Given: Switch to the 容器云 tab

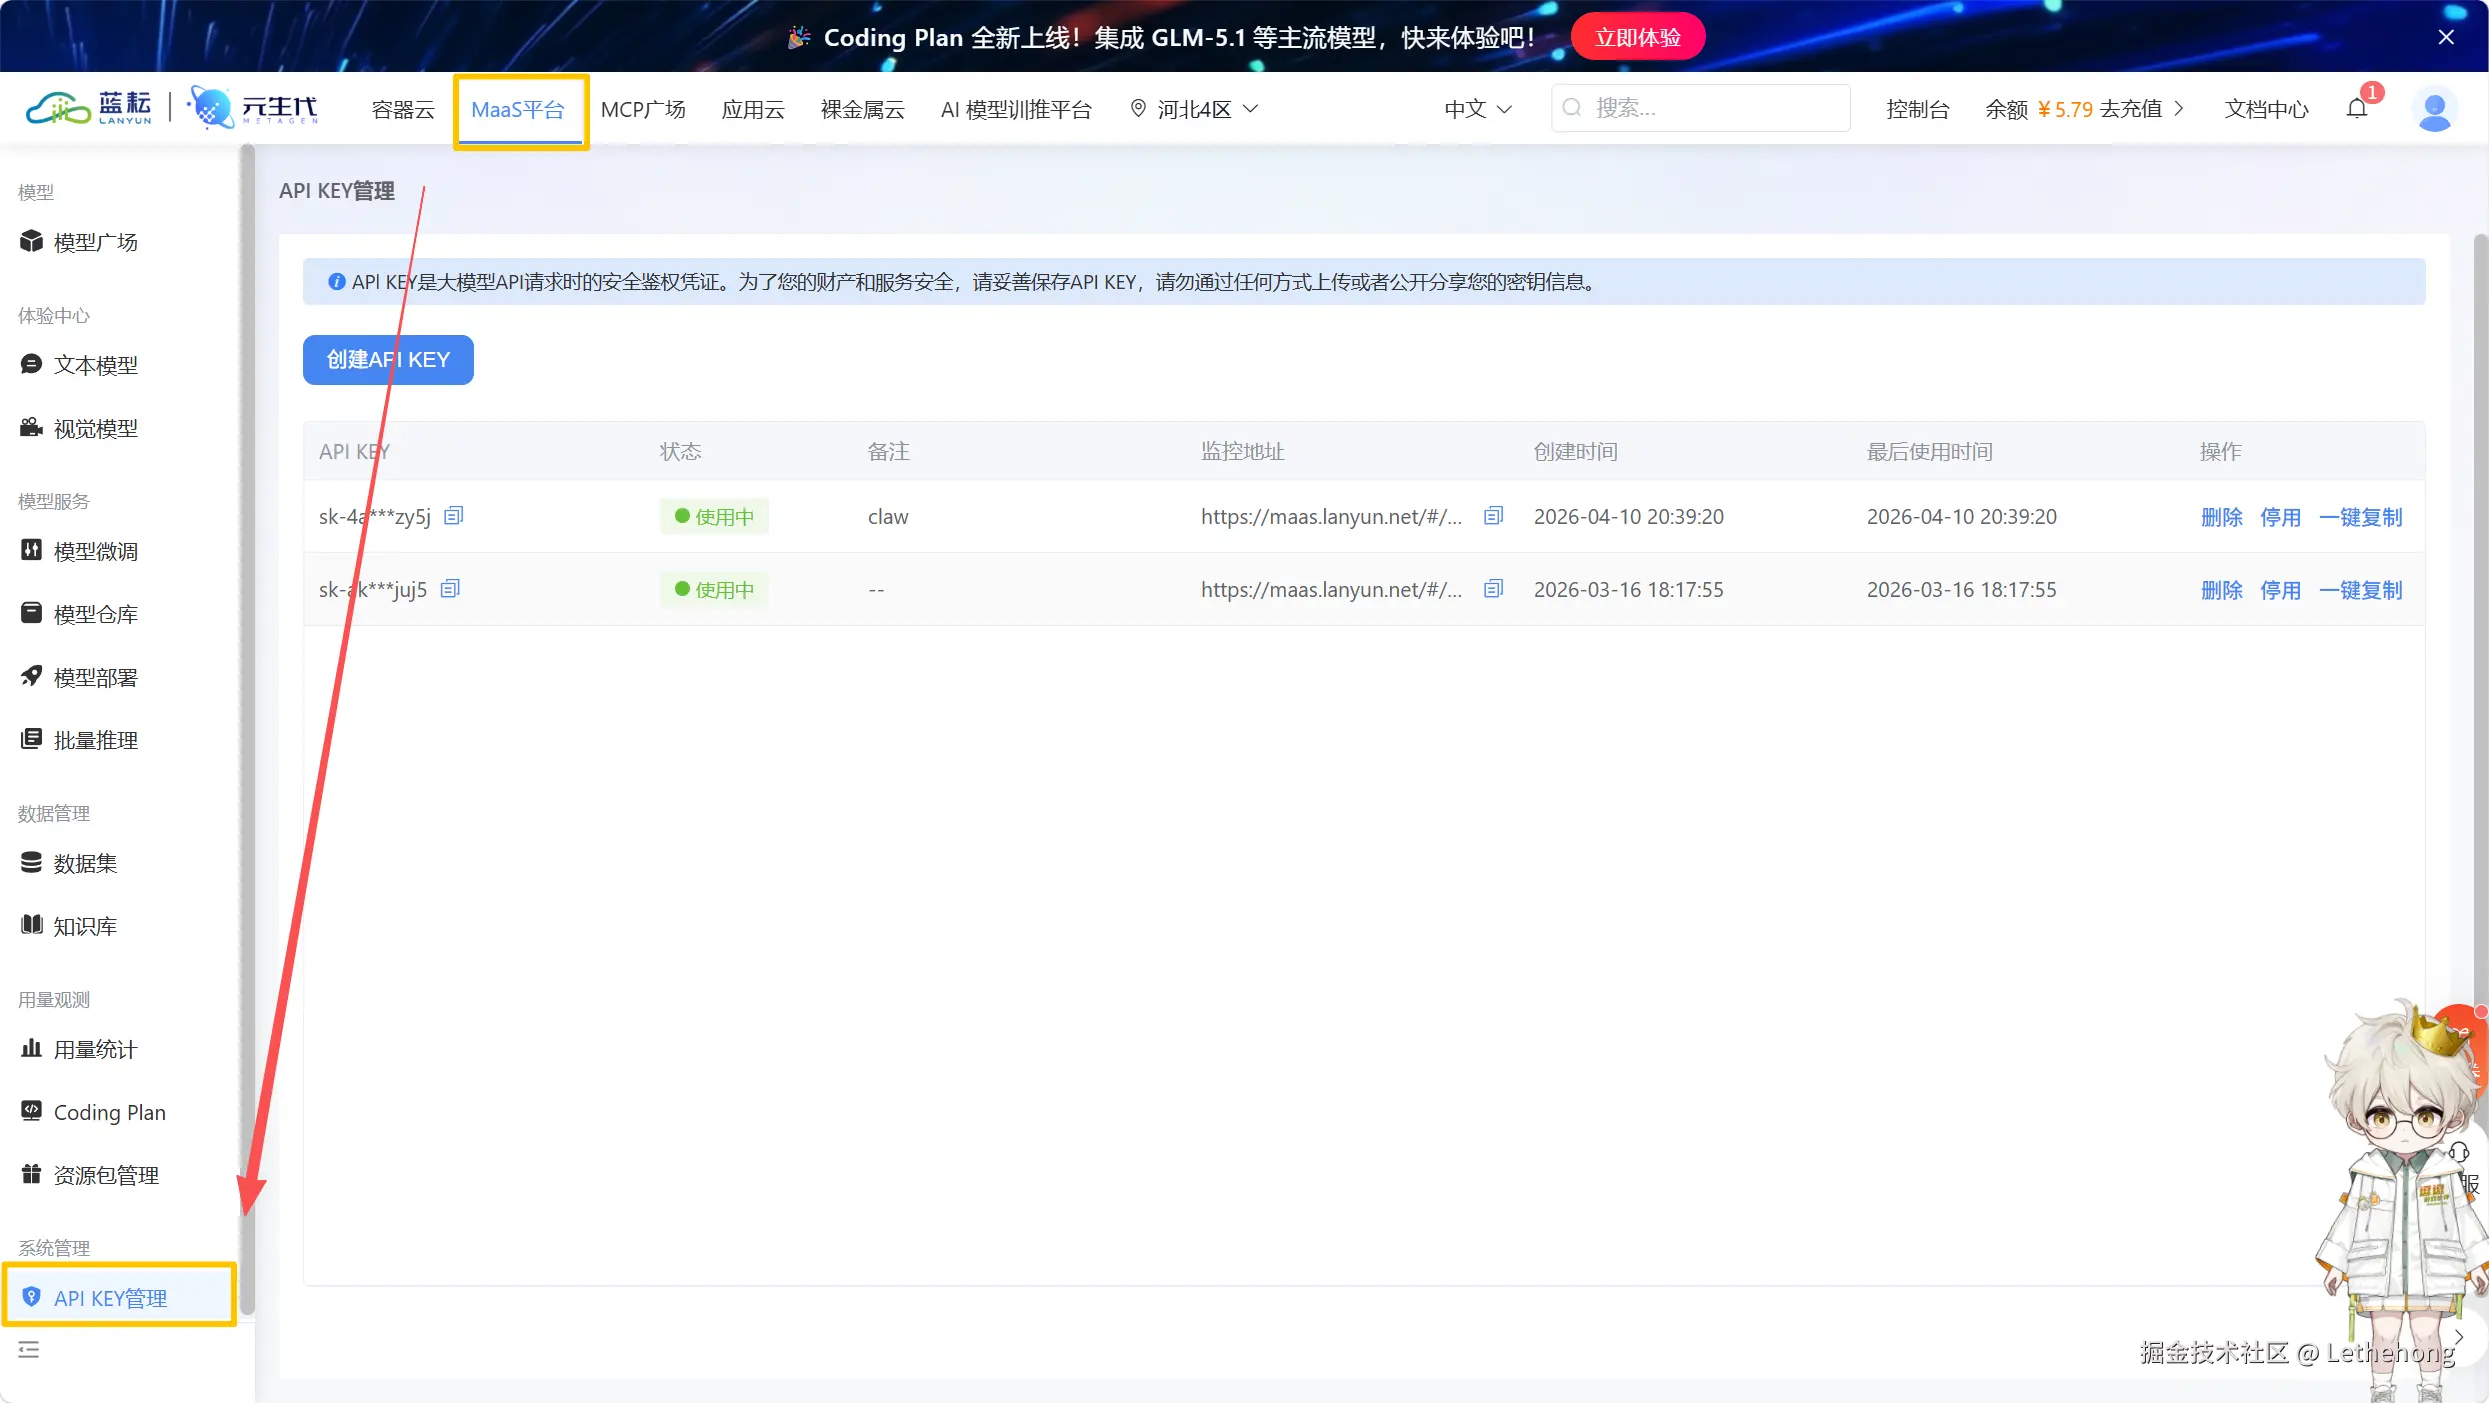Looking at the screenshot, I should [x=403, y=109].
